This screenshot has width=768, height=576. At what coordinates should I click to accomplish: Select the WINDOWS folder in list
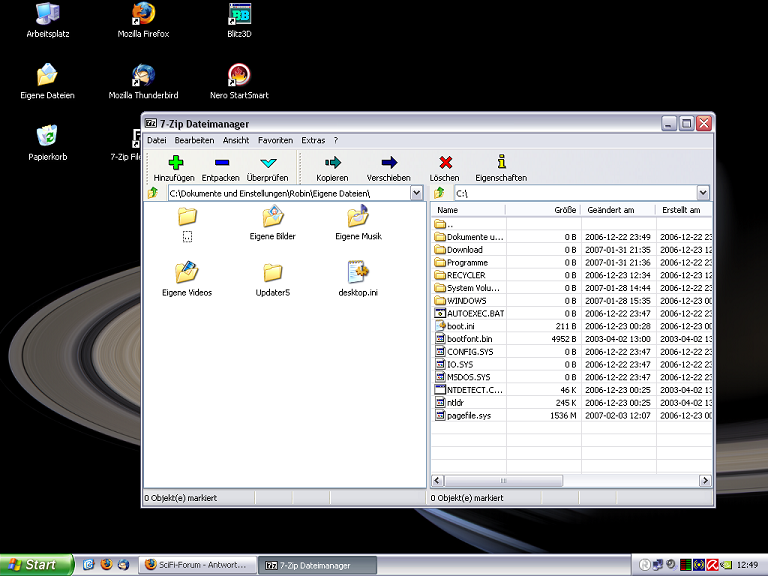tap(466, 300)
